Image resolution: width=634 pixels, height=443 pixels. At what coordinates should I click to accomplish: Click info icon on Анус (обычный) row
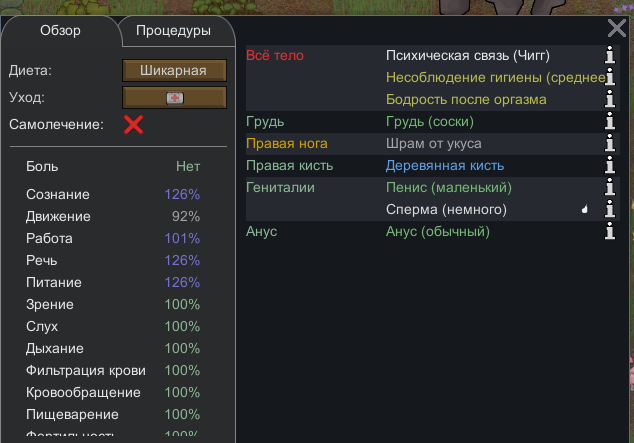(608, 232)
